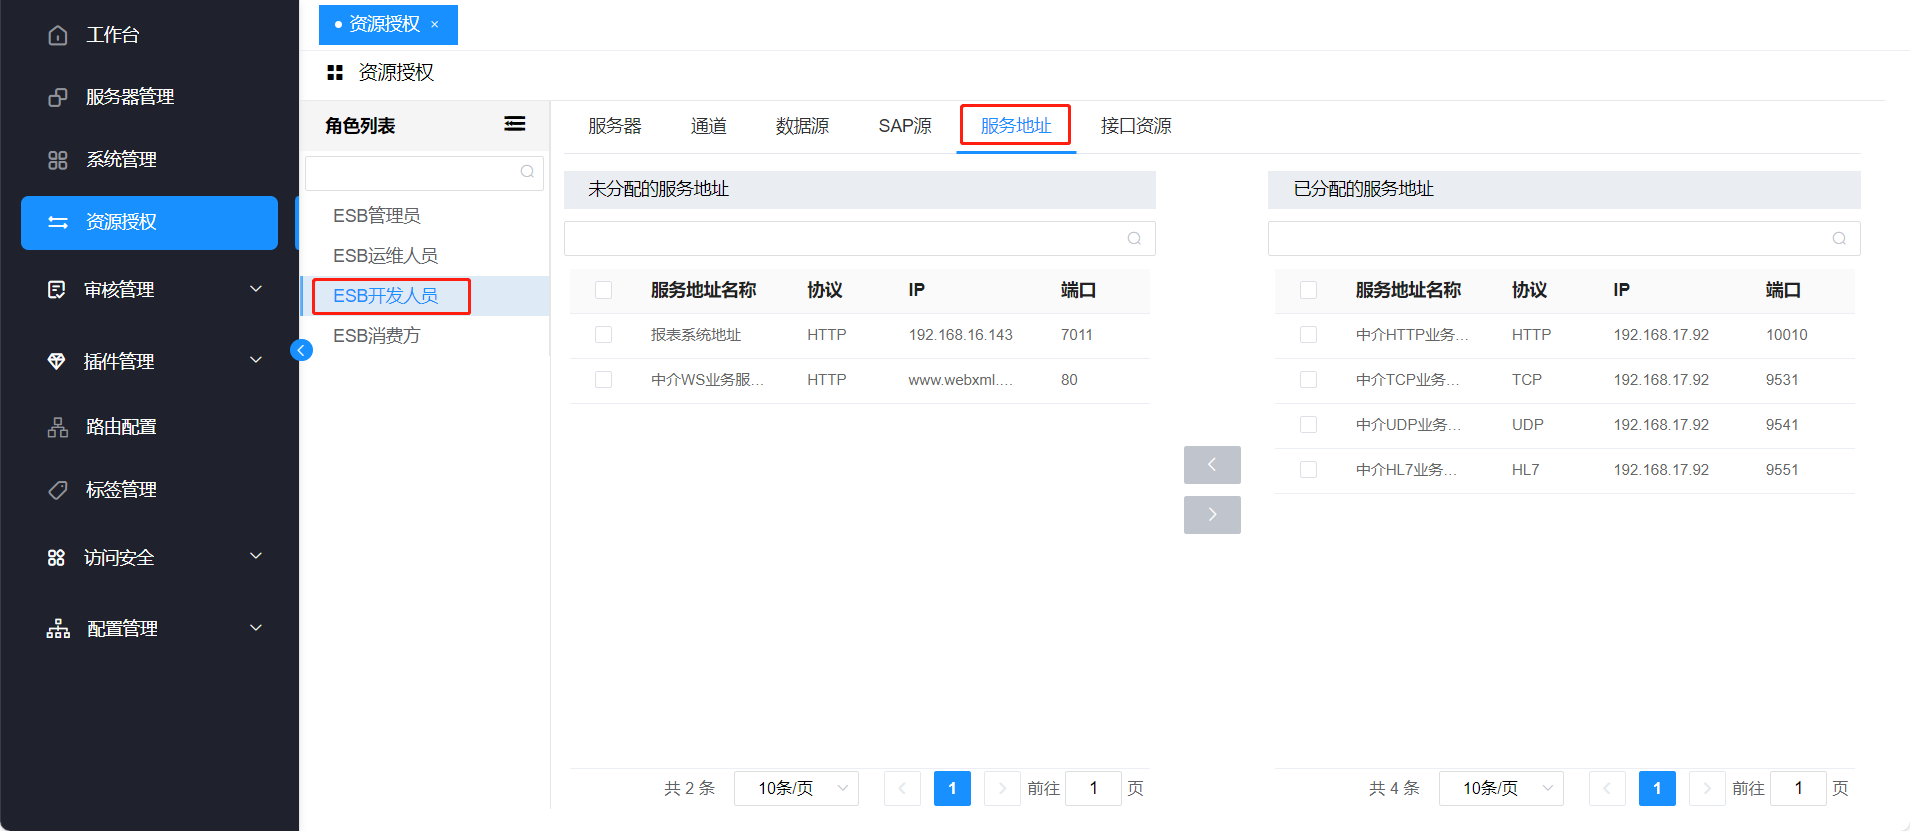Screen dimensions: 1910x831
Task: Open the 工作台 home icon
Action: click(x=58, y=35)
